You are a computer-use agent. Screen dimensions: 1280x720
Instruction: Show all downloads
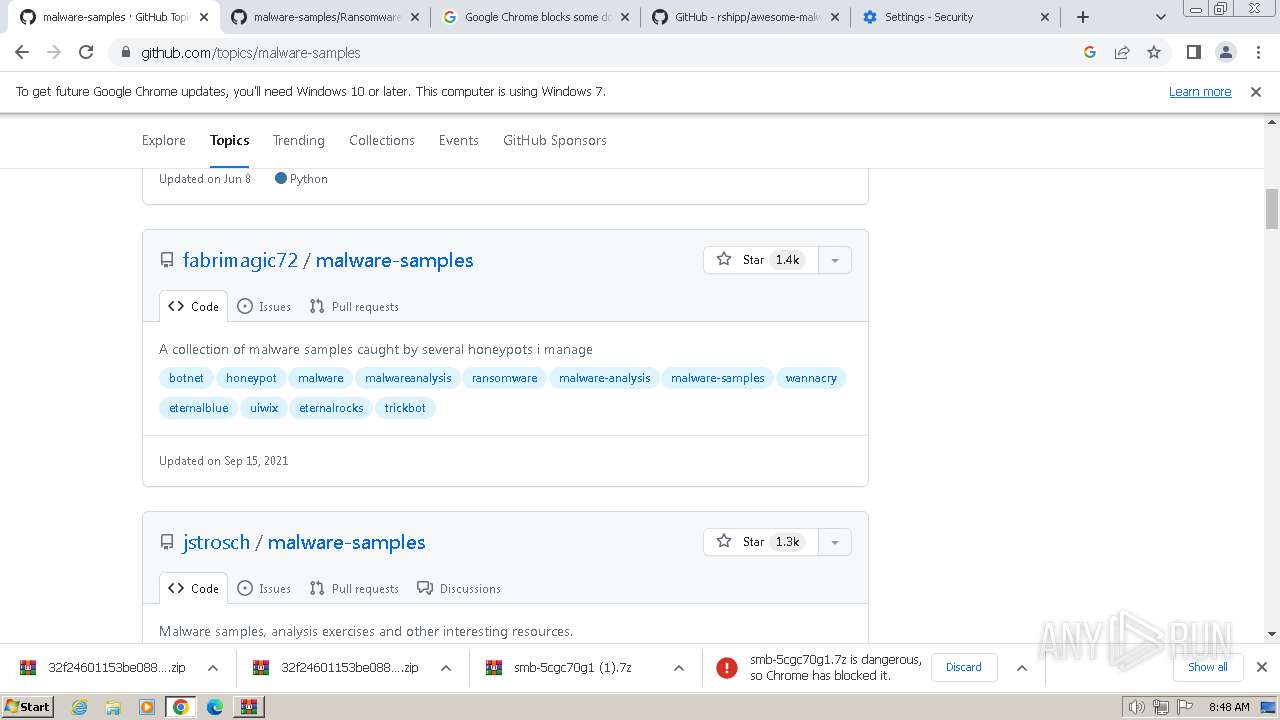coord(1208,667)
